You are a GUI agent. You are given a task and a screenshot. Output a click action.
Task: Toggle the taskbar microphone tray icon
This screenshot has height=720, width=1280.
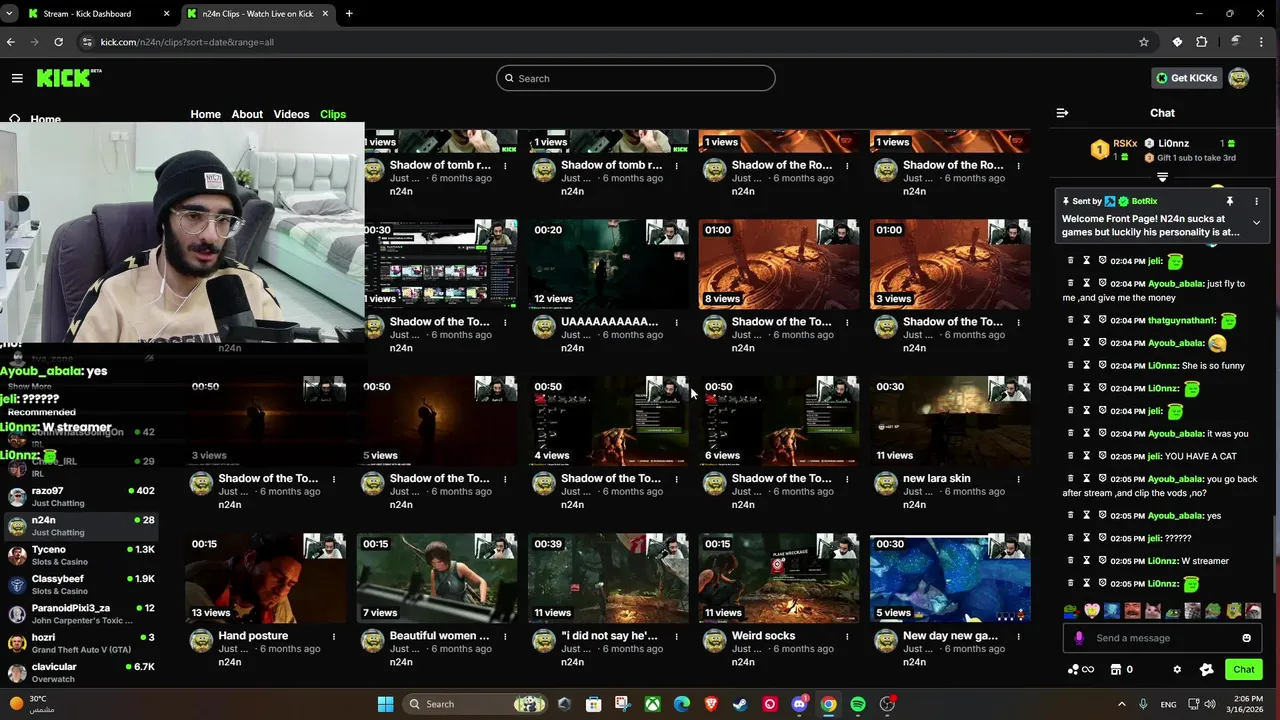[x=1143, y=704]
